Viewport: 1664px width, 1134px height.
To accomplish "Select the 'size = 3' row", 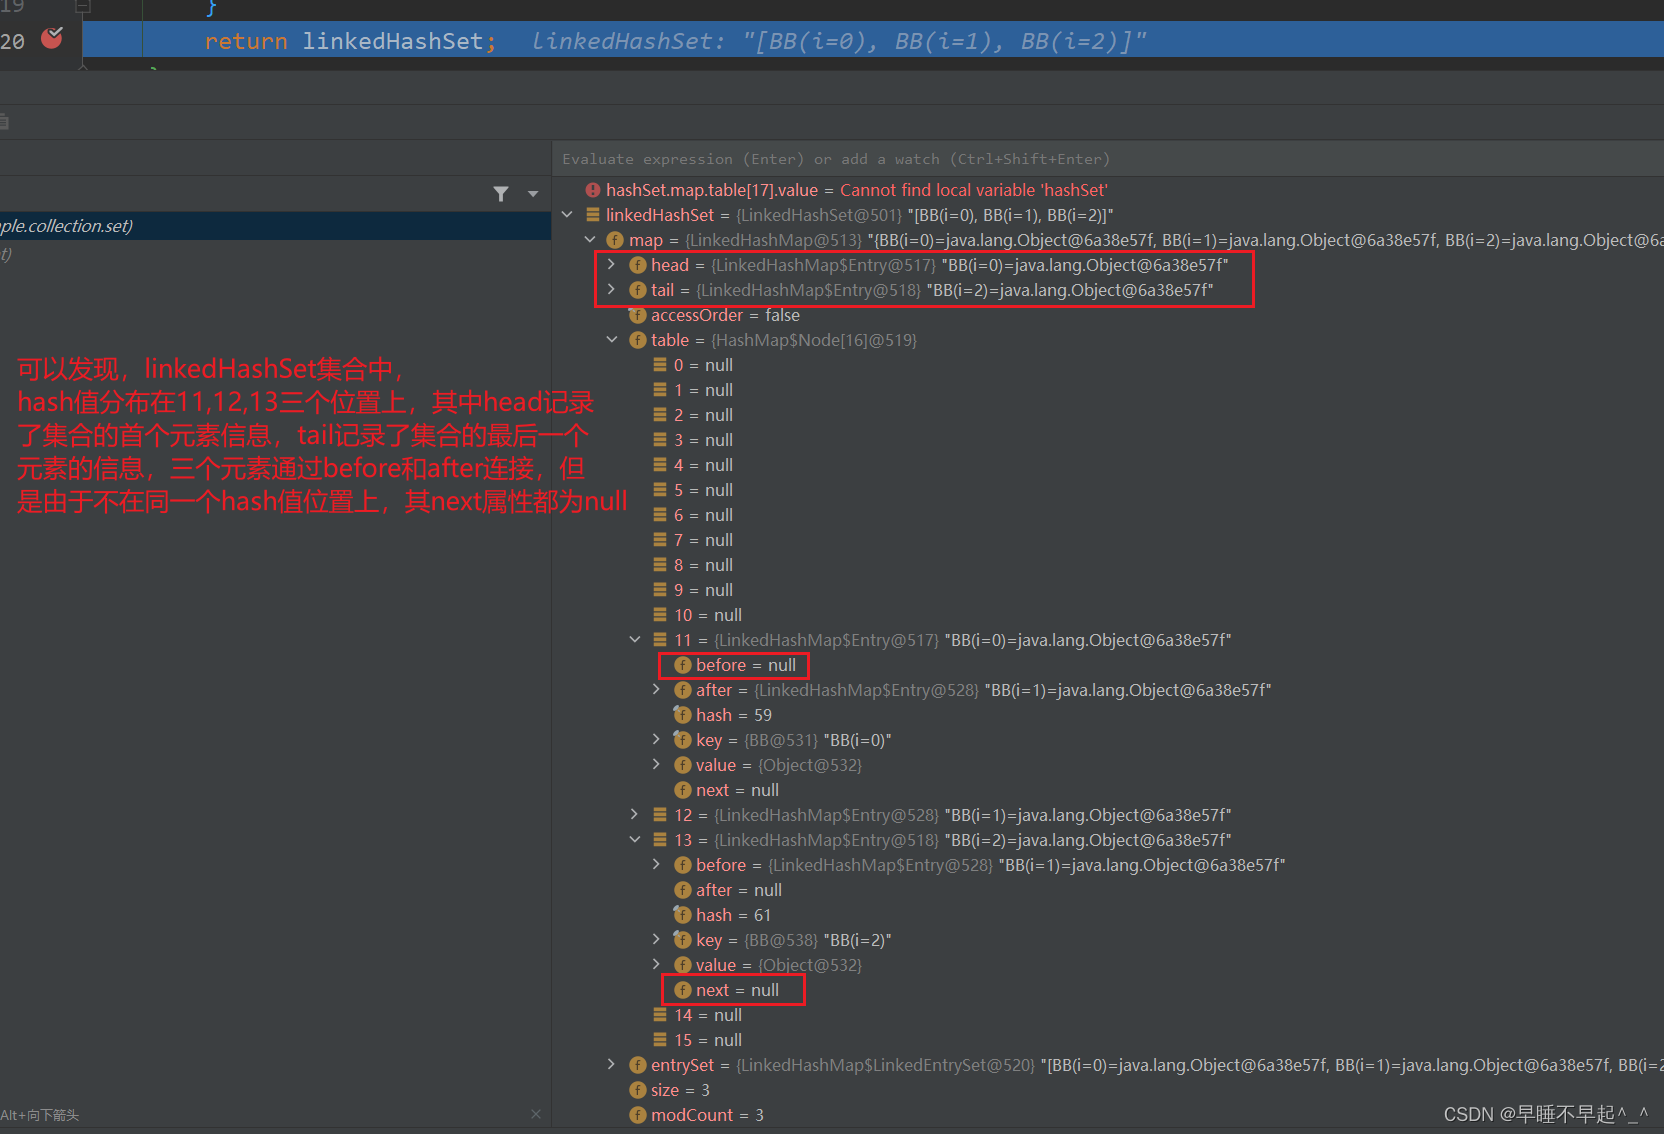I will tap(1108, 1090).
